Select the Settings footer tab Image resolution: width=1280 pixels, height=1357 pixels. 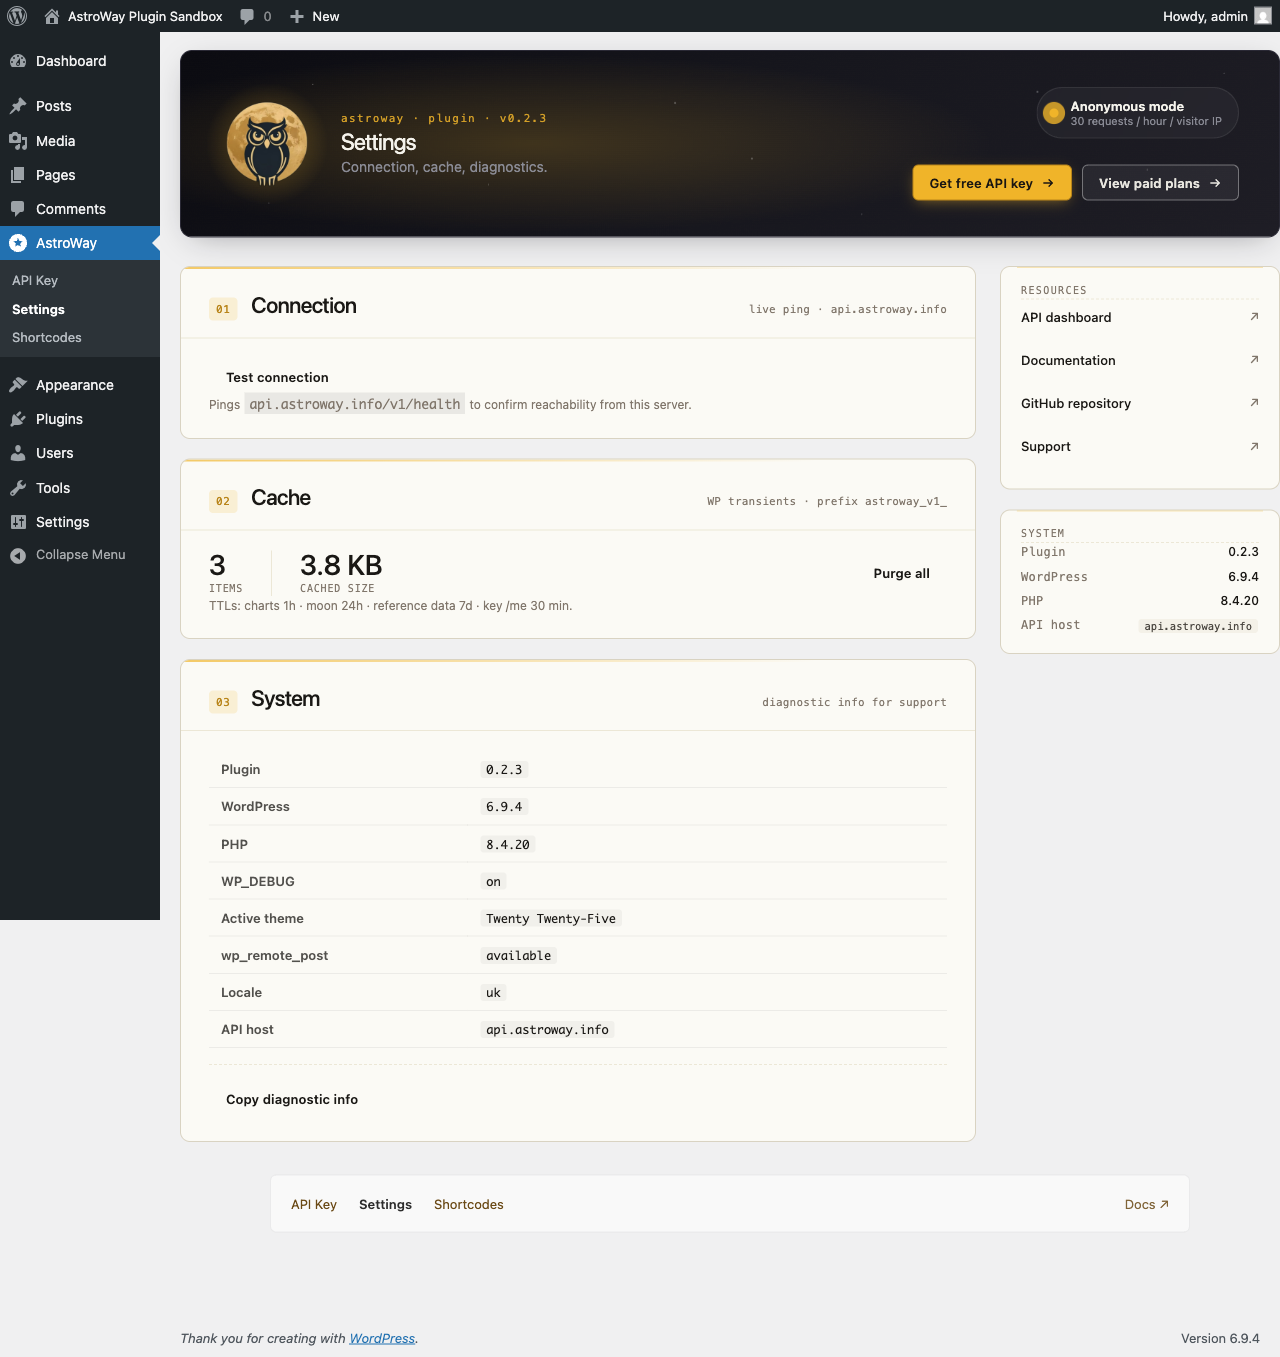click(385, 1205)
